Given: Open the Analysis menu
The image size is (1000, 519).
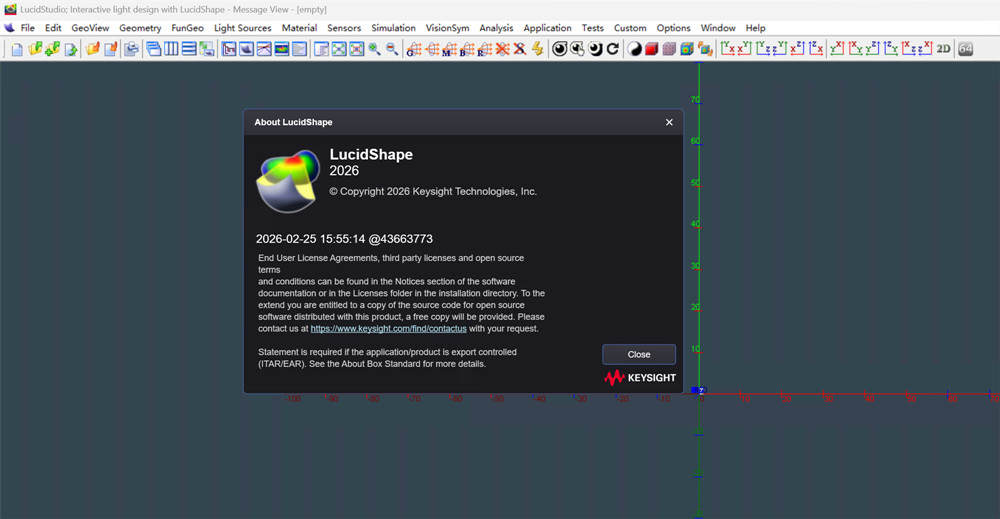Looking at the screenshot, I should click(496, 28).
